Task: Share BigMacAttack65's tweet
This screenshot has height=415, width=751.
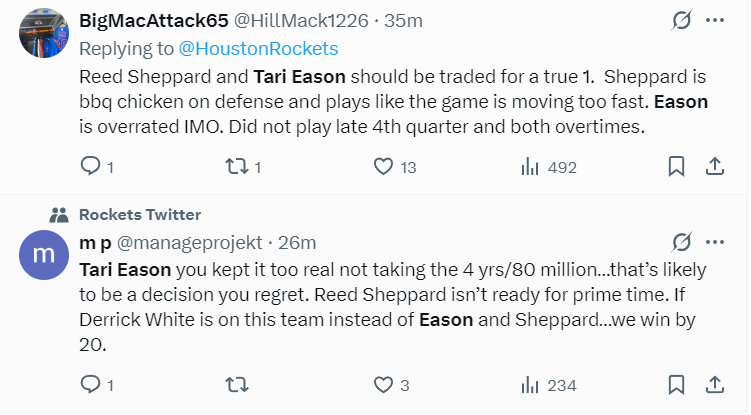Action: coord(715,167)
